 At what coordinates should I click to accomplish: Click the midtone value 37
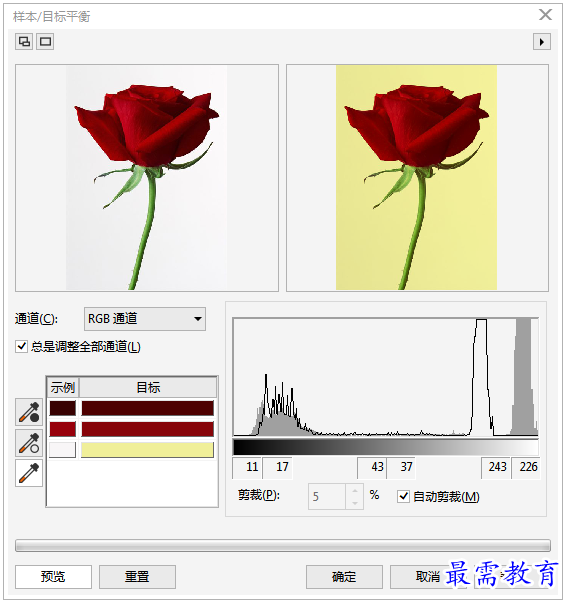tap(402, 467)
